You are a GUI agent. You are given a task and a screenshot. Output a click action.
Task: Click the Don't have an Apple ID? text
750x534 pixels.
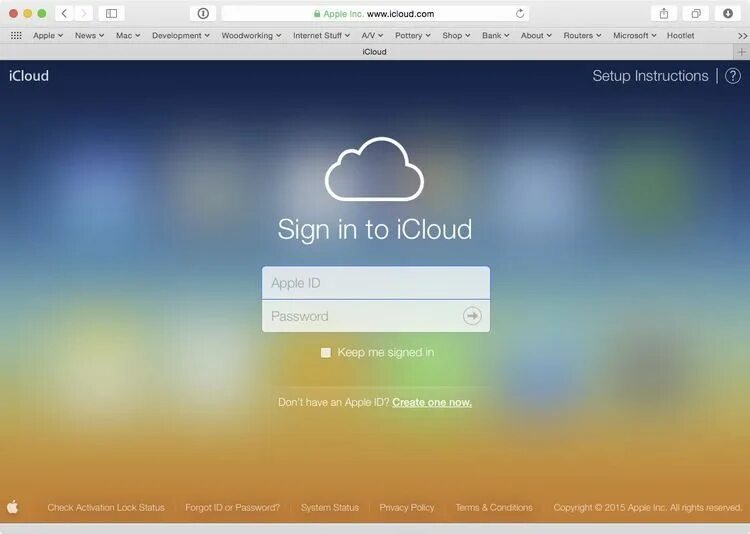pos(333,402)
